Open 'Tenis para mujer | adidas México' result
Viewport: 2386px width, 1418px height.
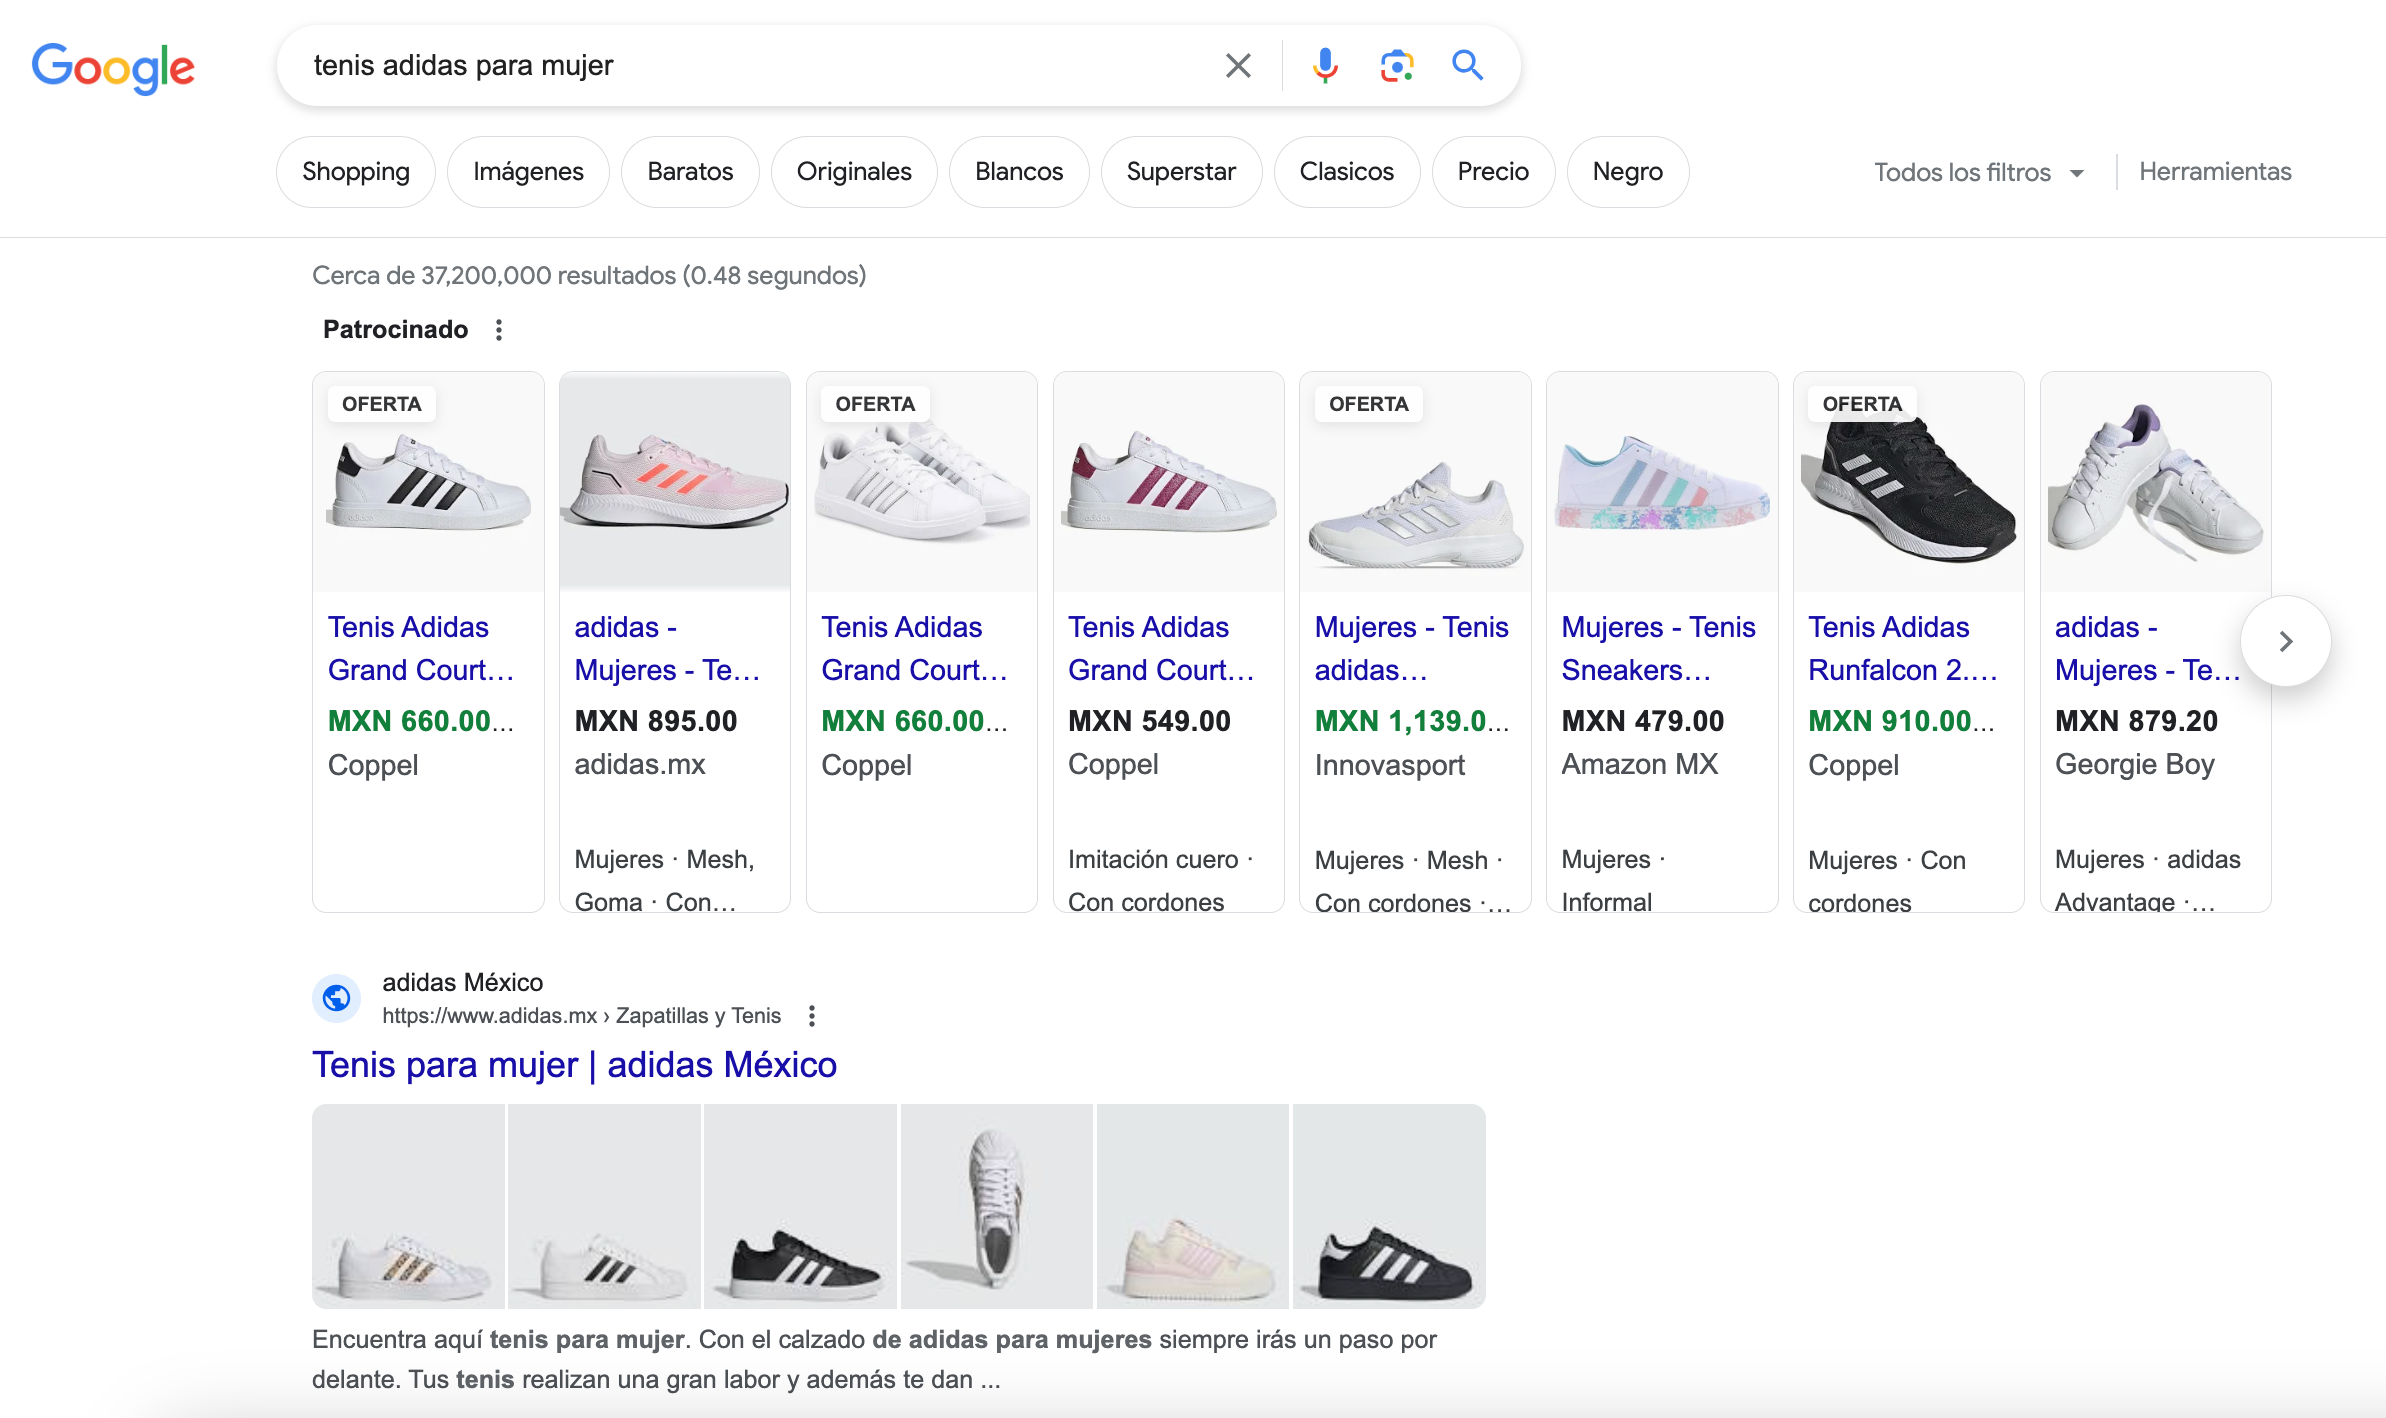574,1065
